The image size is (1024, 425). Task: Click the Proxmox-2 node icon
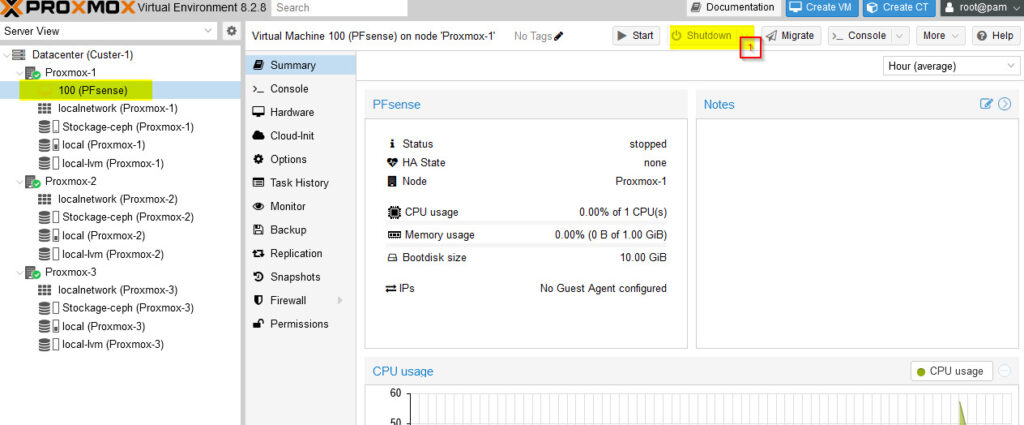click(33, 181)
